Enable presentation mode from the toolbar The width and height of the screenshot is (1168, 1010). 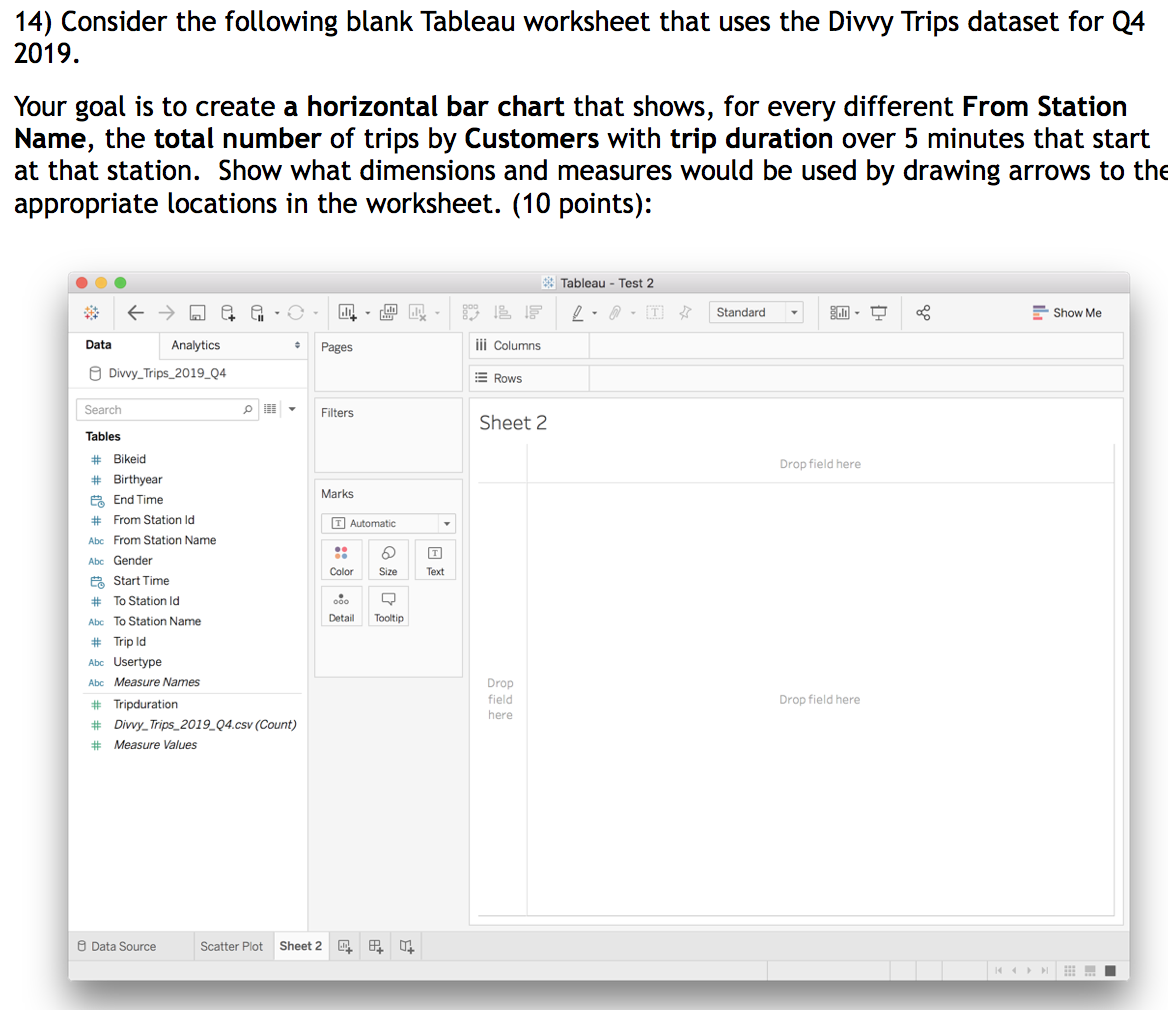click(878, 312)
